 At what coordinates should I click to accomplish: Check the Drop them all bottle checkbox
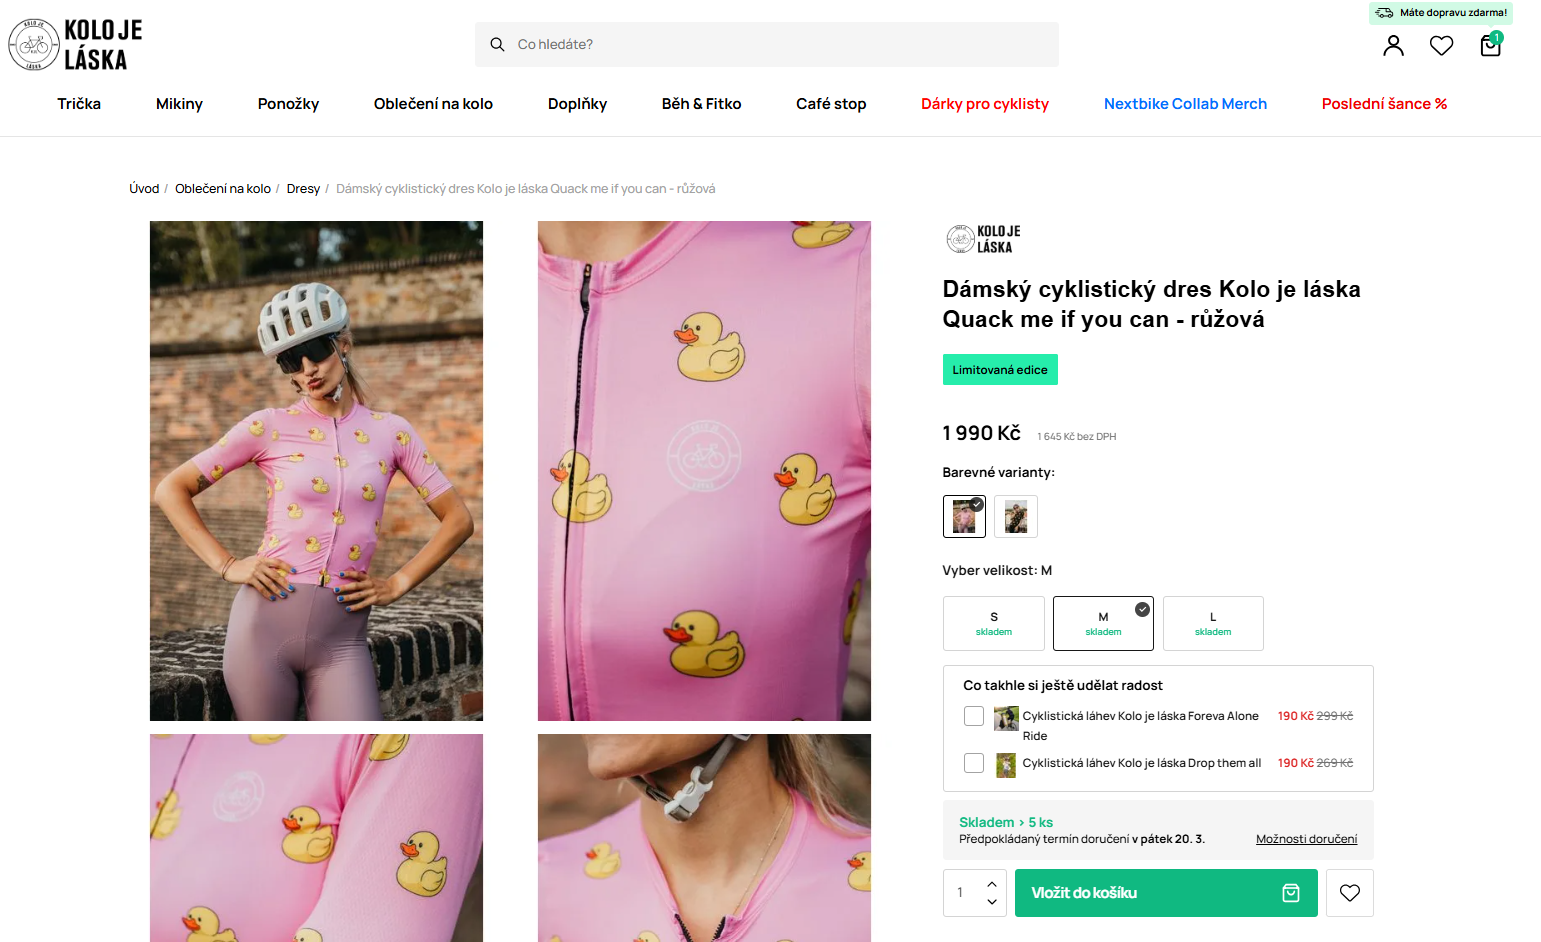[x=973, y=762]
